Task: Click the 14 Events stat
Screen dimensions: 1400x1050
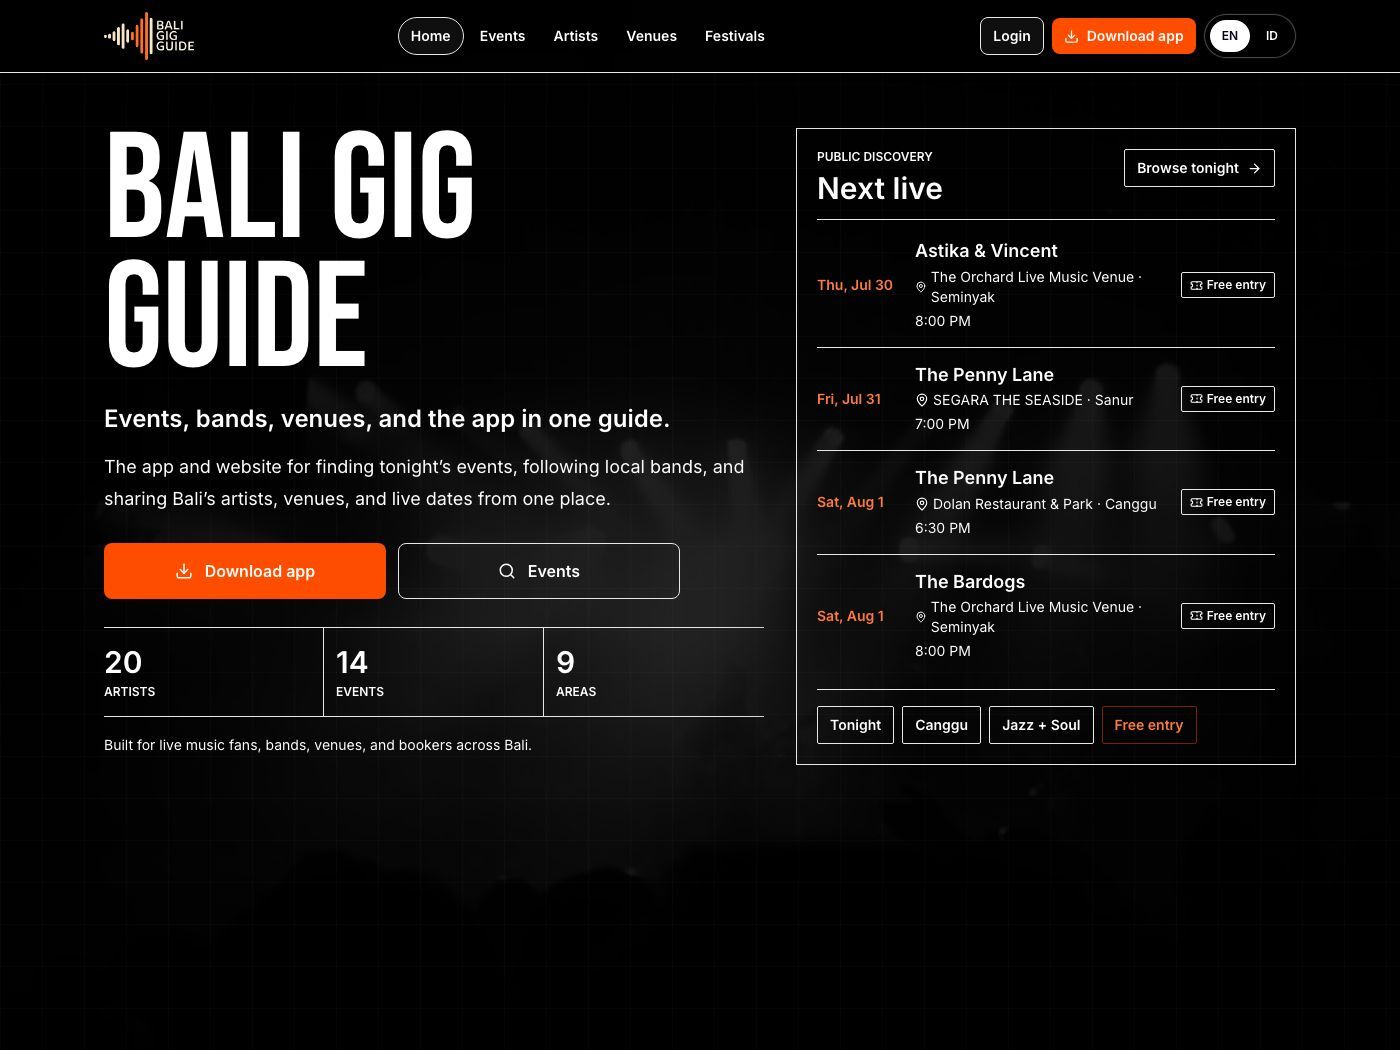Action: tap(433, 672)
